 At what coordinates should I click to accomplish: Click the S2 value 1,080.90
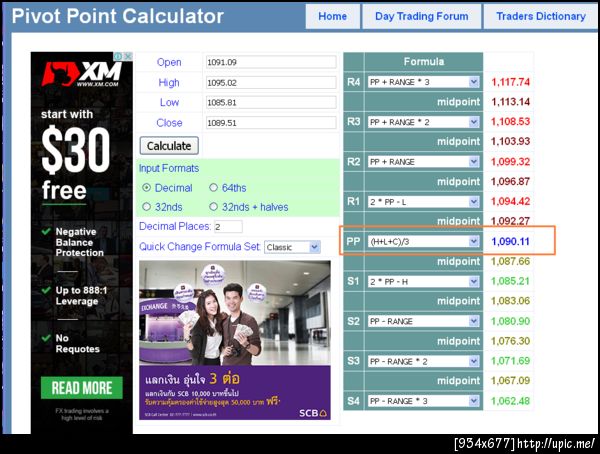pos(510,321)
